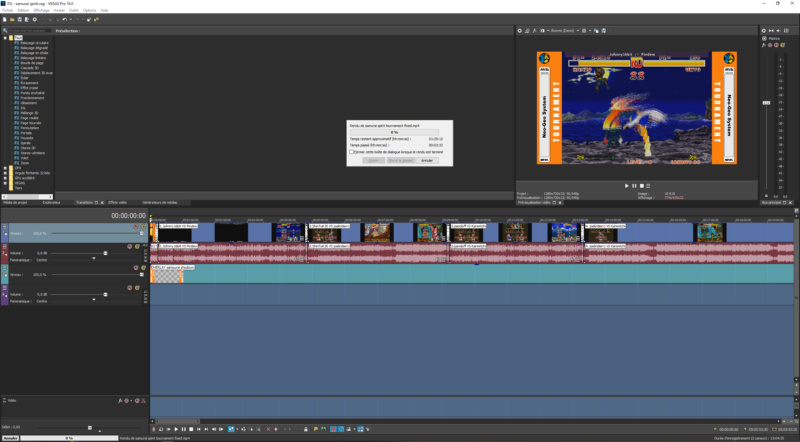Solo the first video track

click(x=143, y=227)
